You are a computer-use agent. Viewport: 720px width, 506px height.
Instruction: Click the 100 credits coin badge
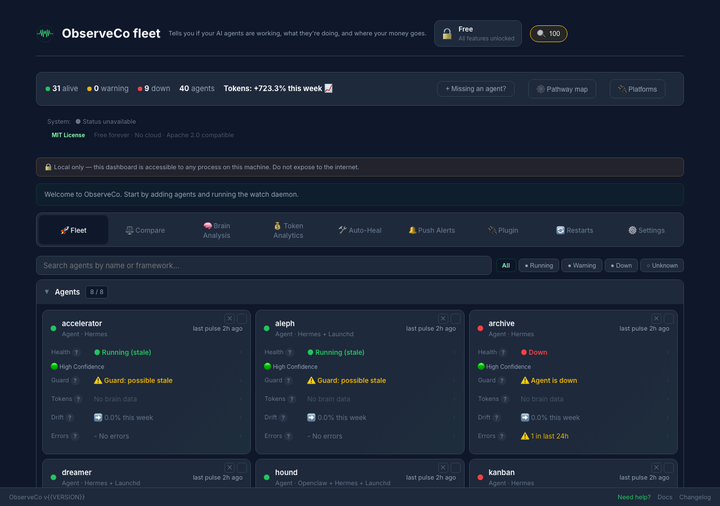549,34
